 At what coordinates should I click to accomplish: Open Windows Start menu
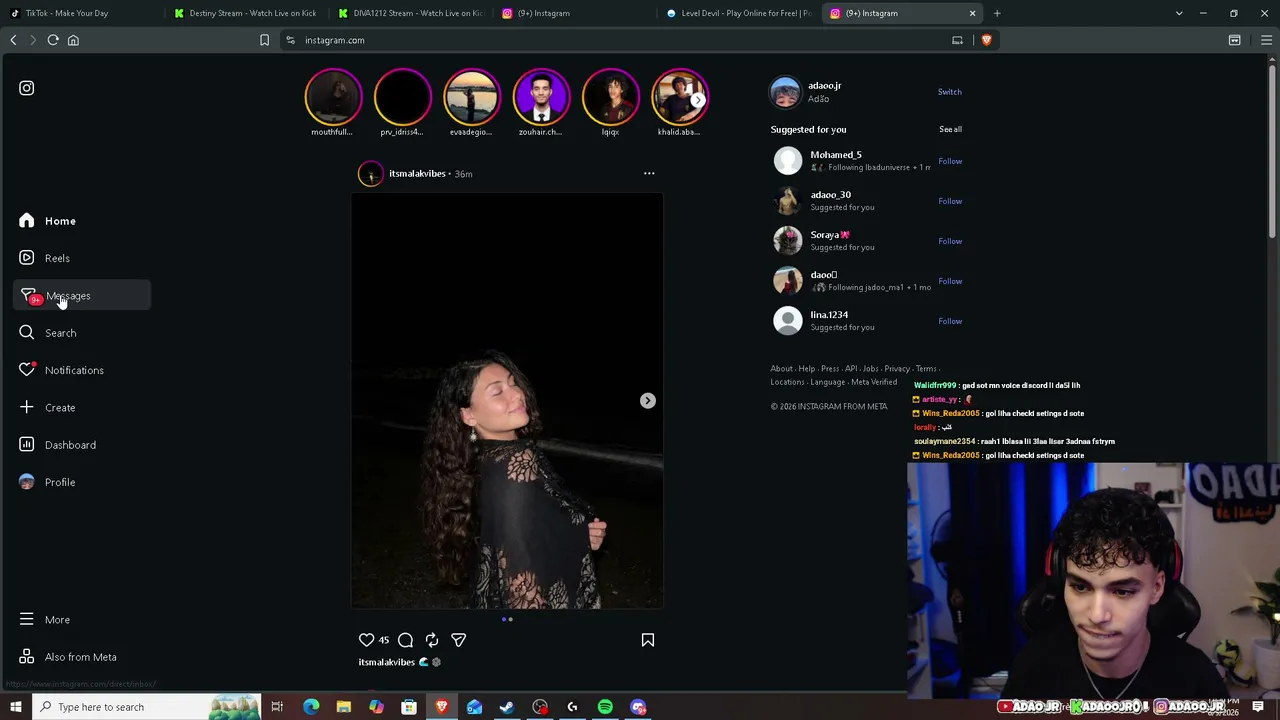tap(15, 707)
